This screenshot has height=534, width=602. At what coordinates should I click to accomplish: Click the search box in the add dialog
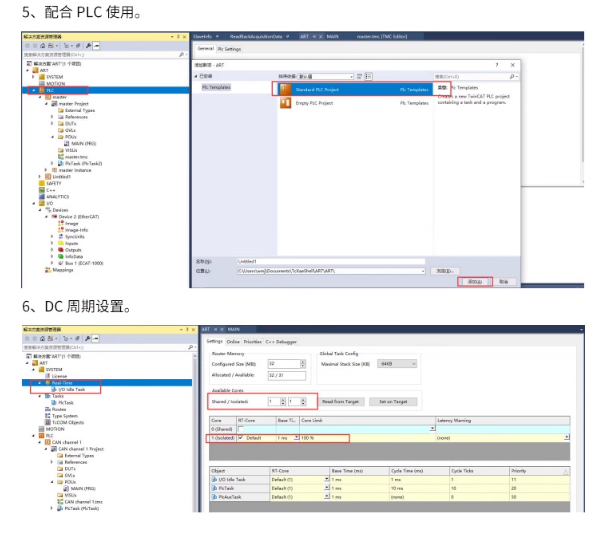476,76
